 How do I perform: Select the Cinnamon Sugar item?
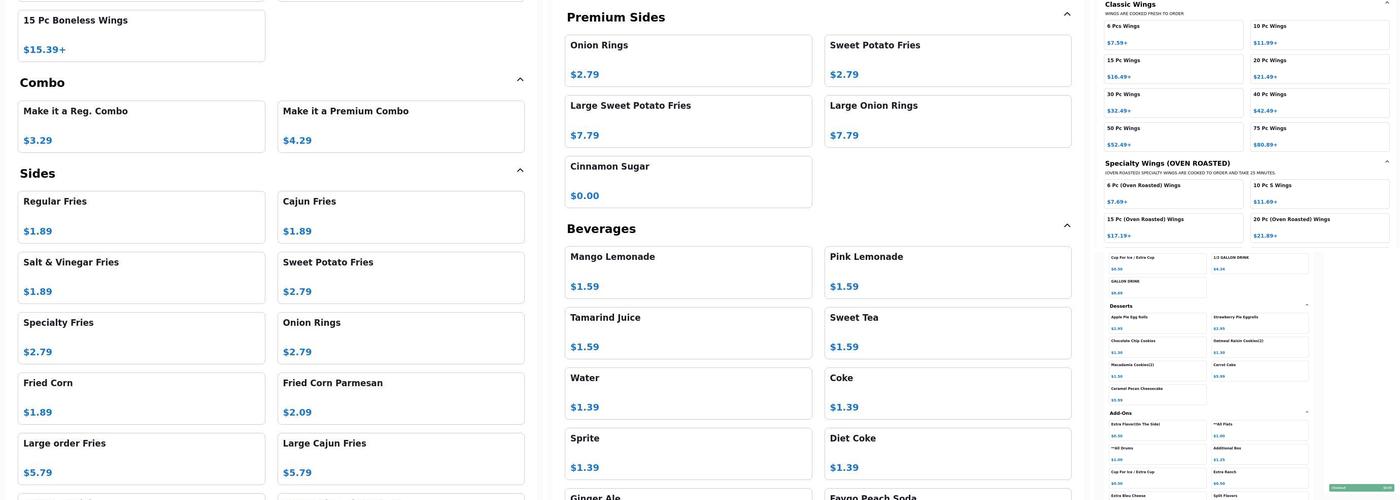(x=688, y=182)
